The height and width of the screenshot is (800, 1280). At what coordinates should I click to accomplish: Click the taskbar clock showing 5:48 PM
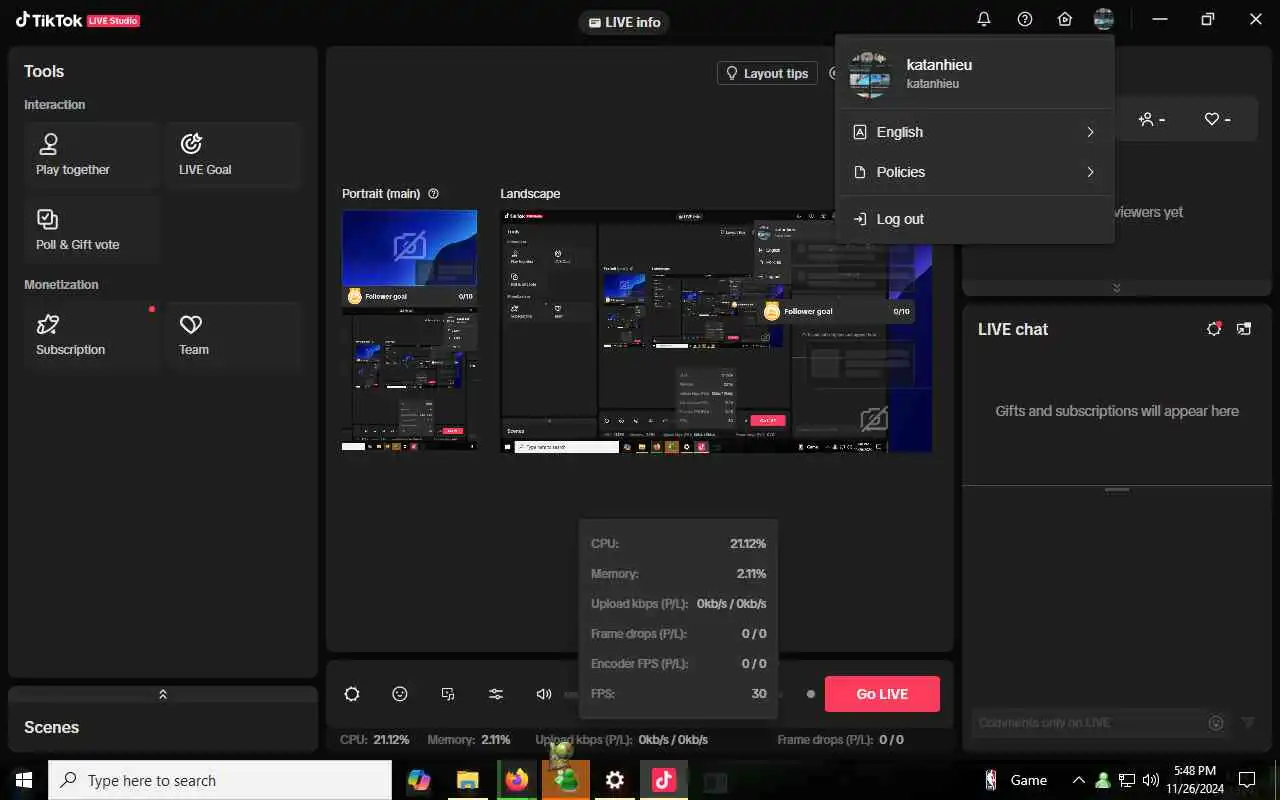click(1194, 779)
